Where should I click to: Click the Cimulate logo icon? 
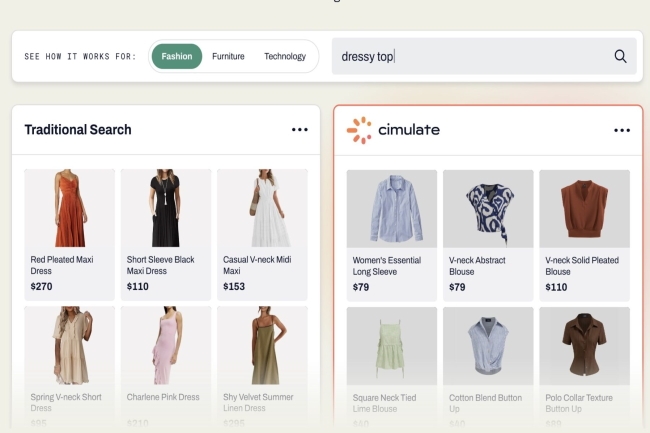(359, 129)
